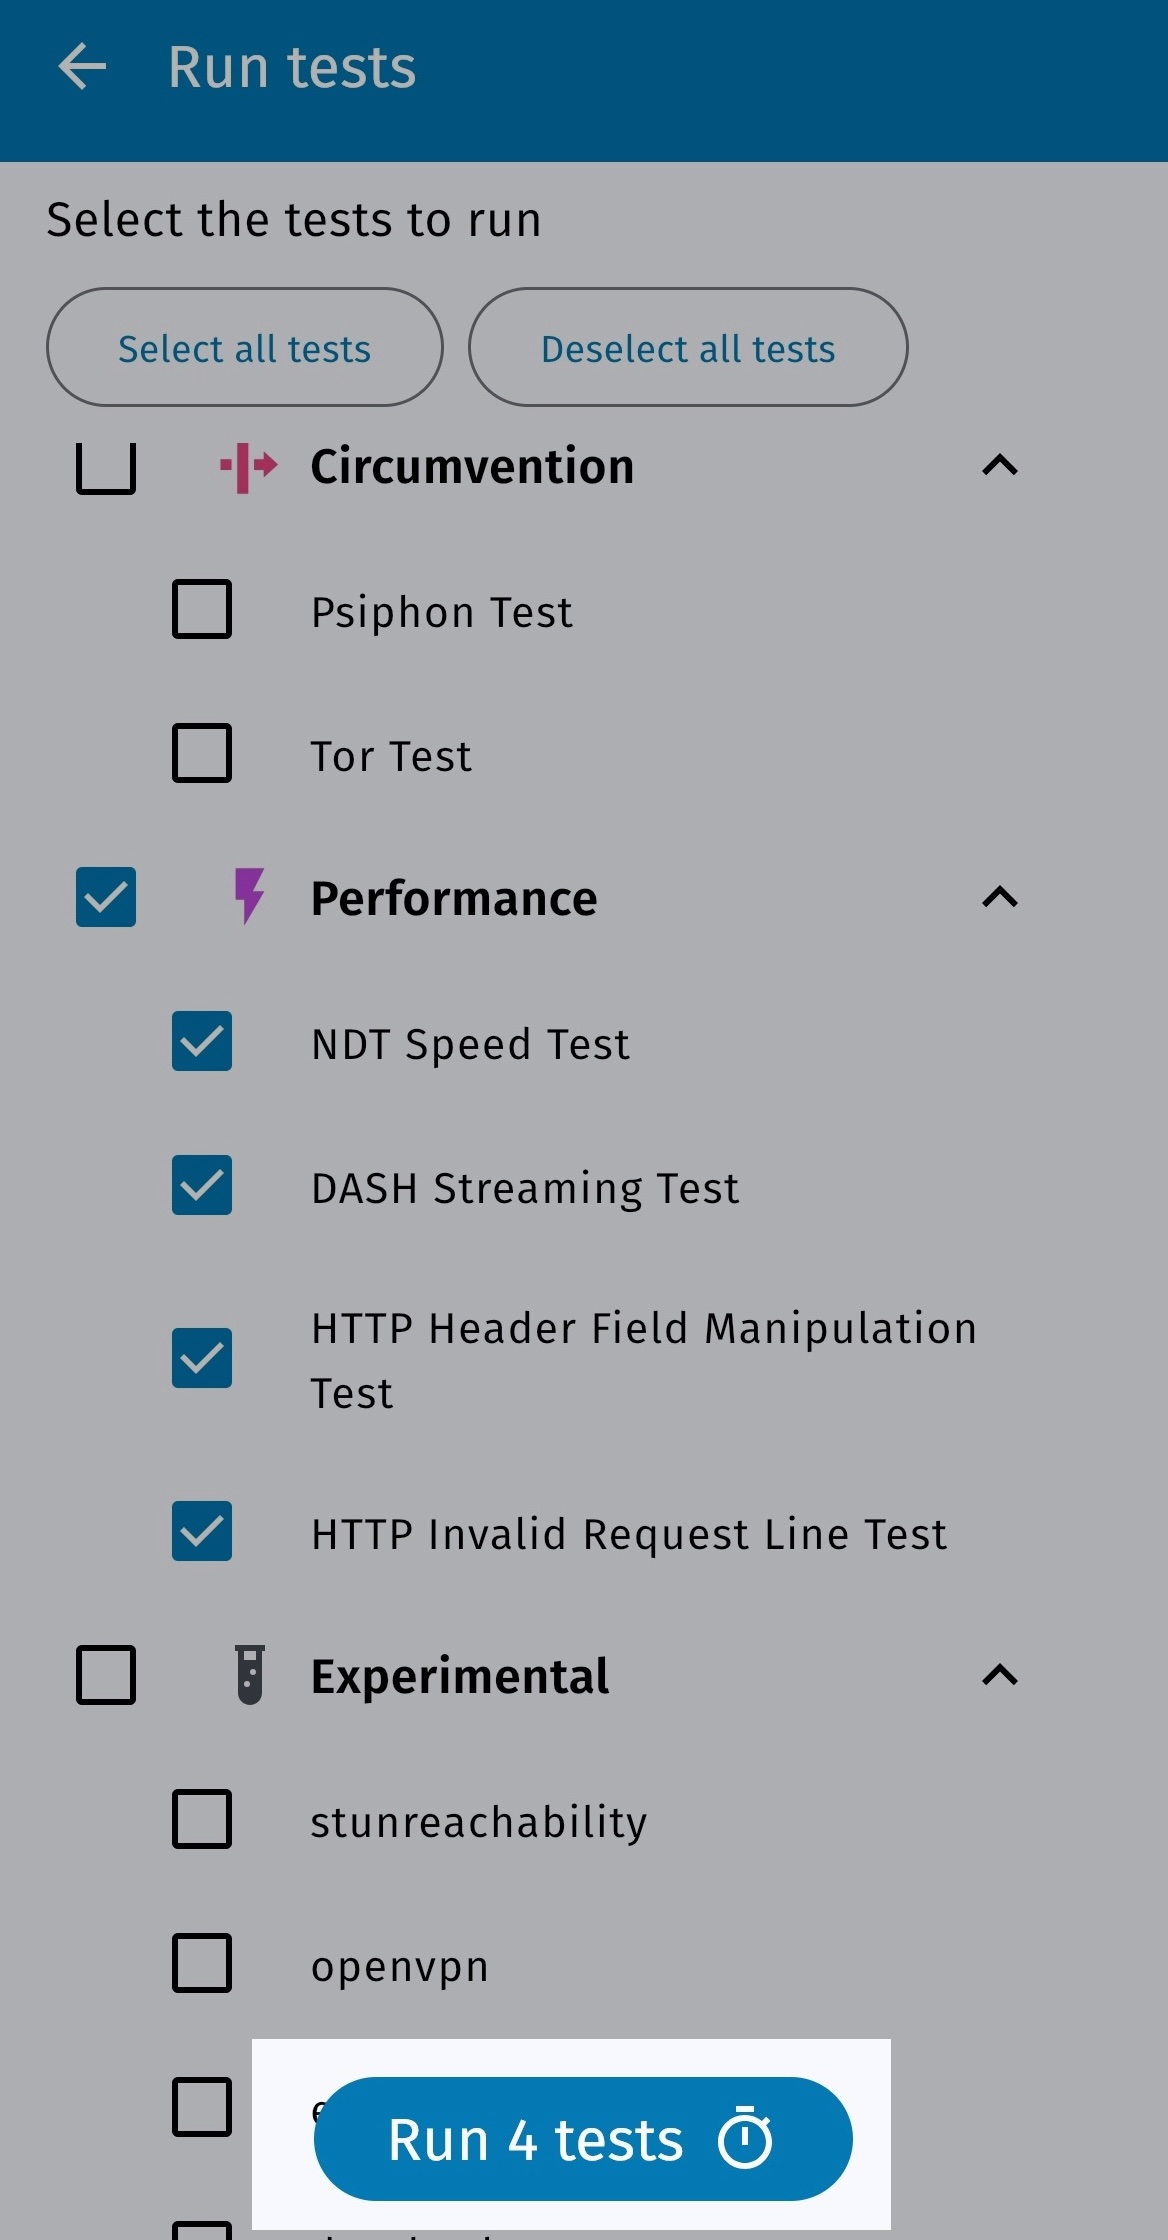
Task: Collapse the Circumvention section chevron
Action: (1000, 465)
